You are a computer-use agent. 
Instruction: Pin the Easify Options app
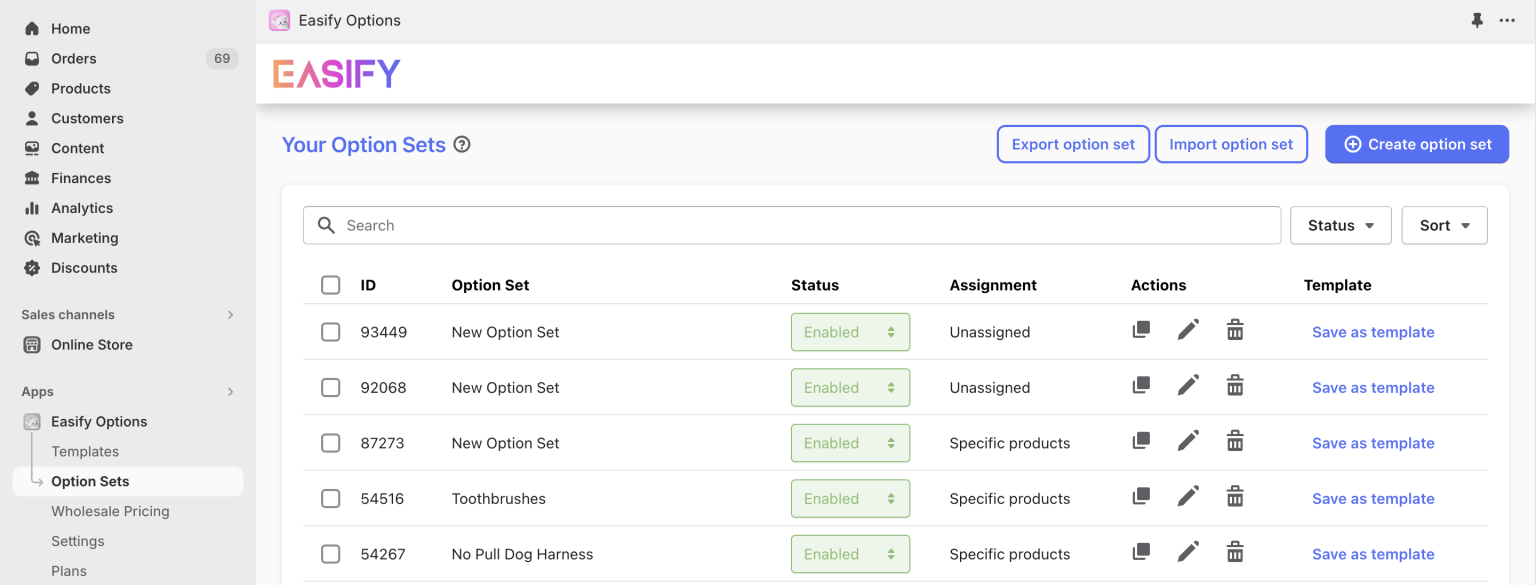(1477, 19)
